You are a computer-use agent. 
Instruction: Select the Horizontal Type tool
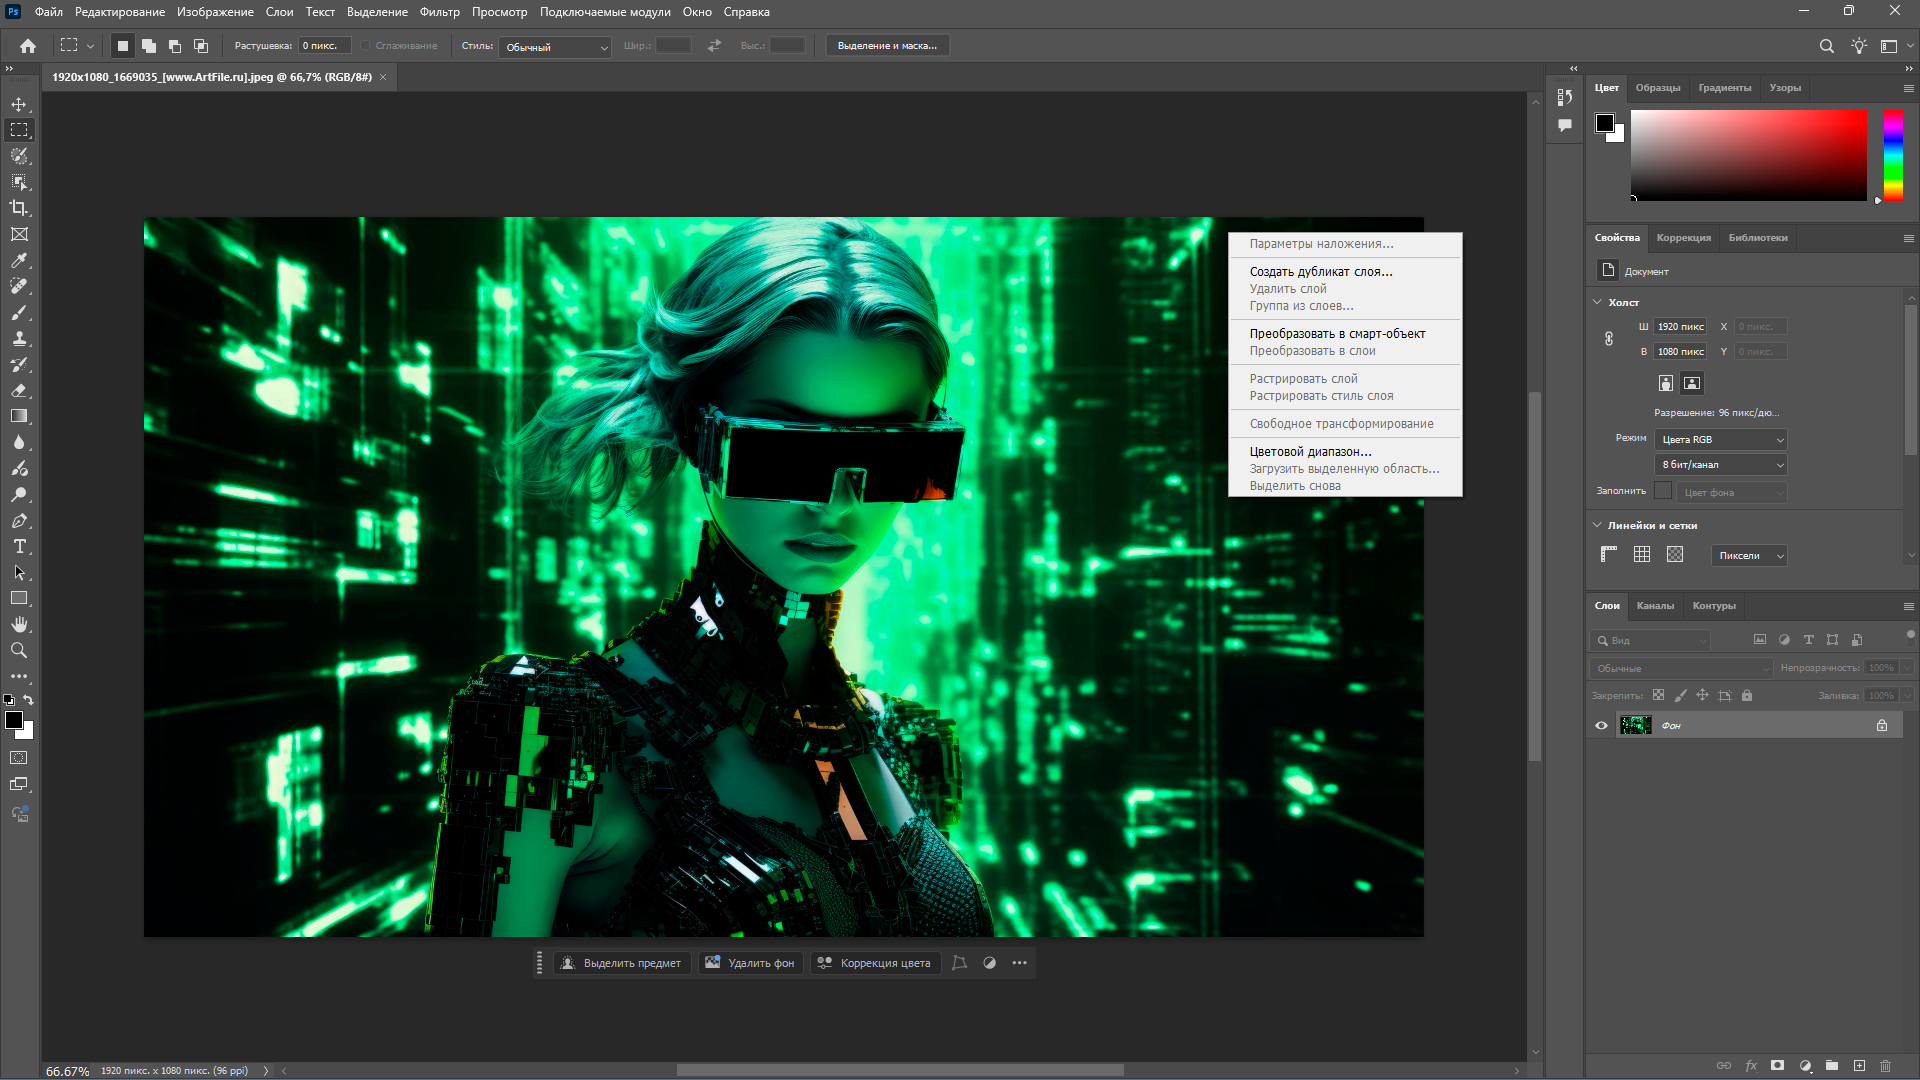point(19,546)
